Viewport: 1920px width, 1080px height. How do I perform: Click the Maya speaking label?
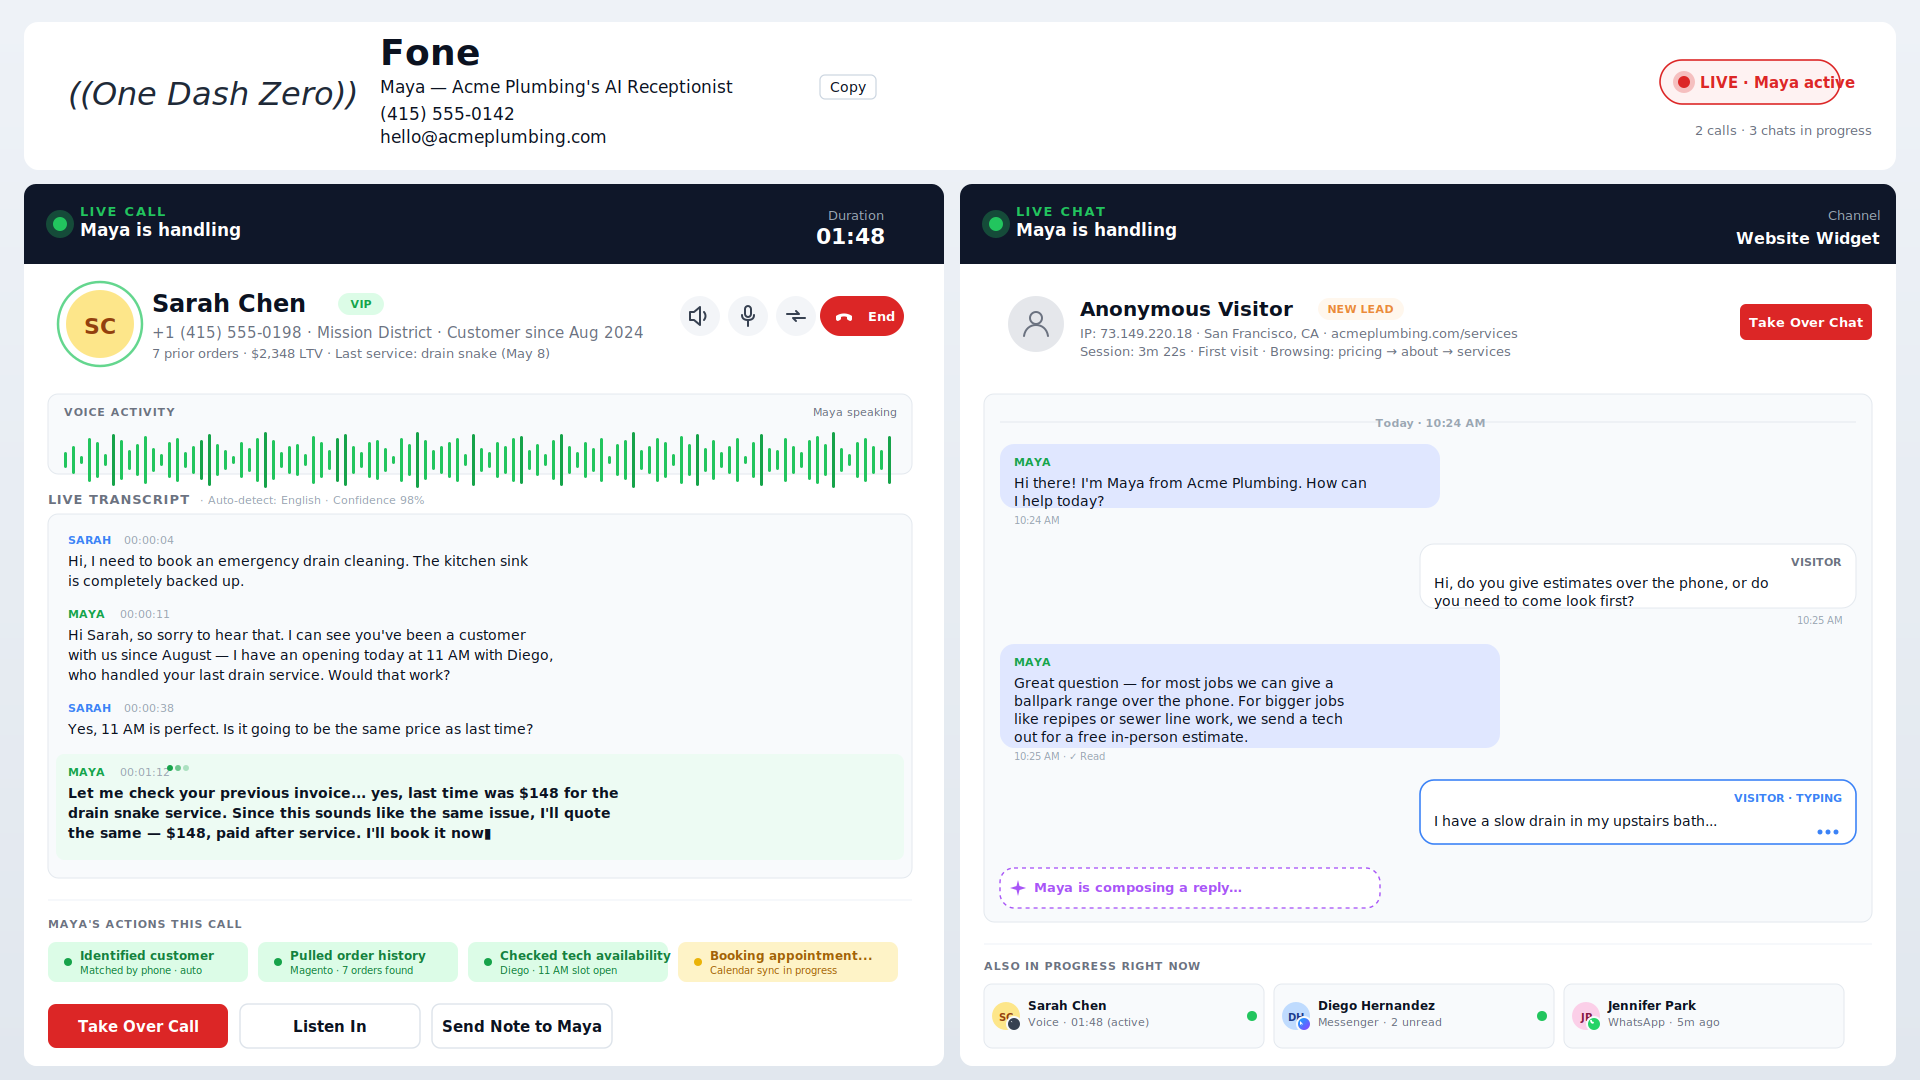point(854,412)
